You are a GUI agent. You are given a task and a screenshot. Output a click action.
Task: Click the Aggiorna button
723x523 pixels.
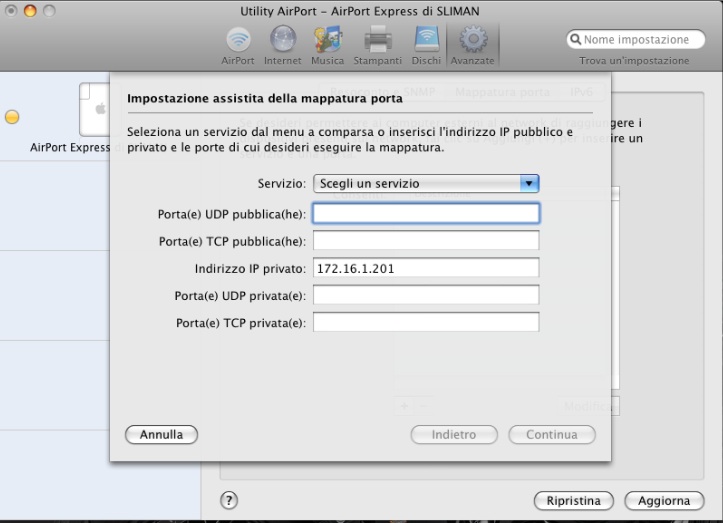[664, 500]
